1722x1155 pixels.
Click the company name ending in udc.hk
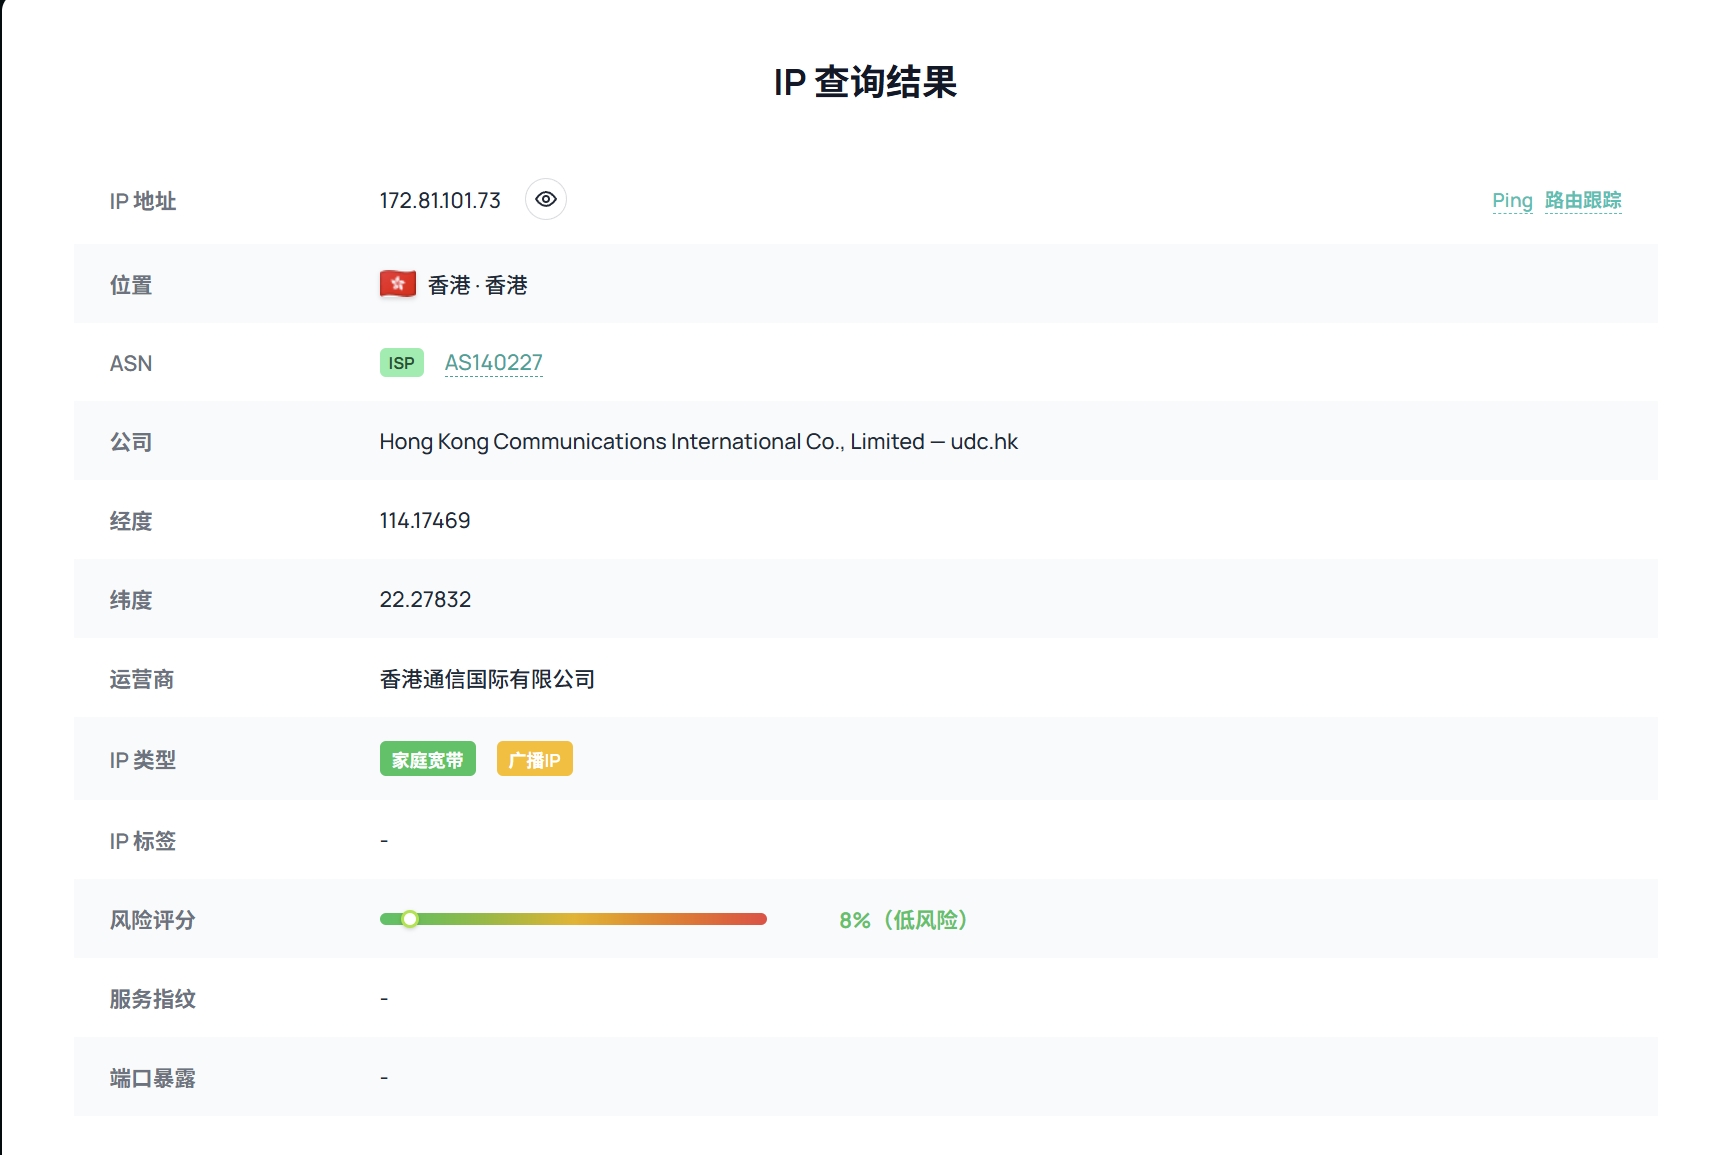(698, 442)
